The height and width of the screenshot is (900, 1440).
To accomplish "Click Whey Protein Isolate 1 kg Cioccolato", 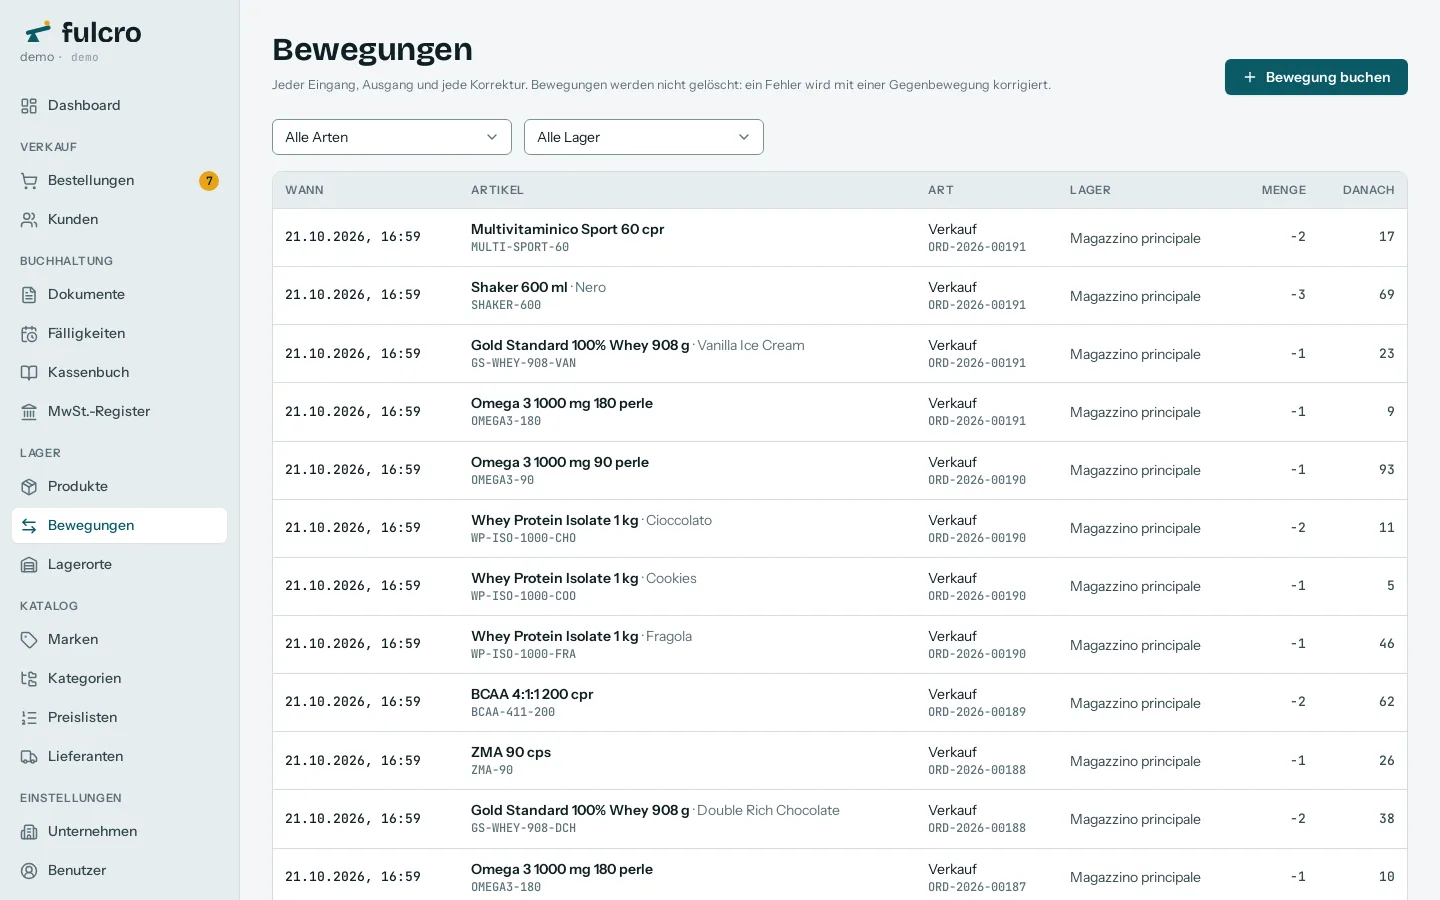I will (x=591, y=520).
